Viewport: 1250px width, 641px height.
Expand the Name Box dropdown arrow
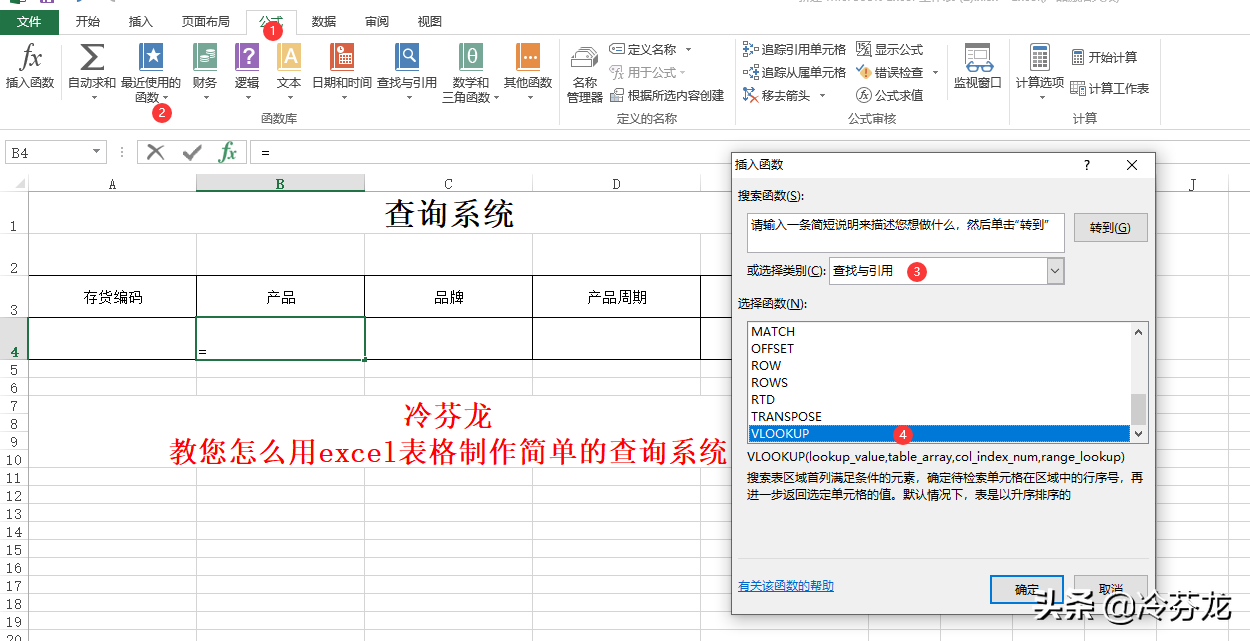[97, 152]
